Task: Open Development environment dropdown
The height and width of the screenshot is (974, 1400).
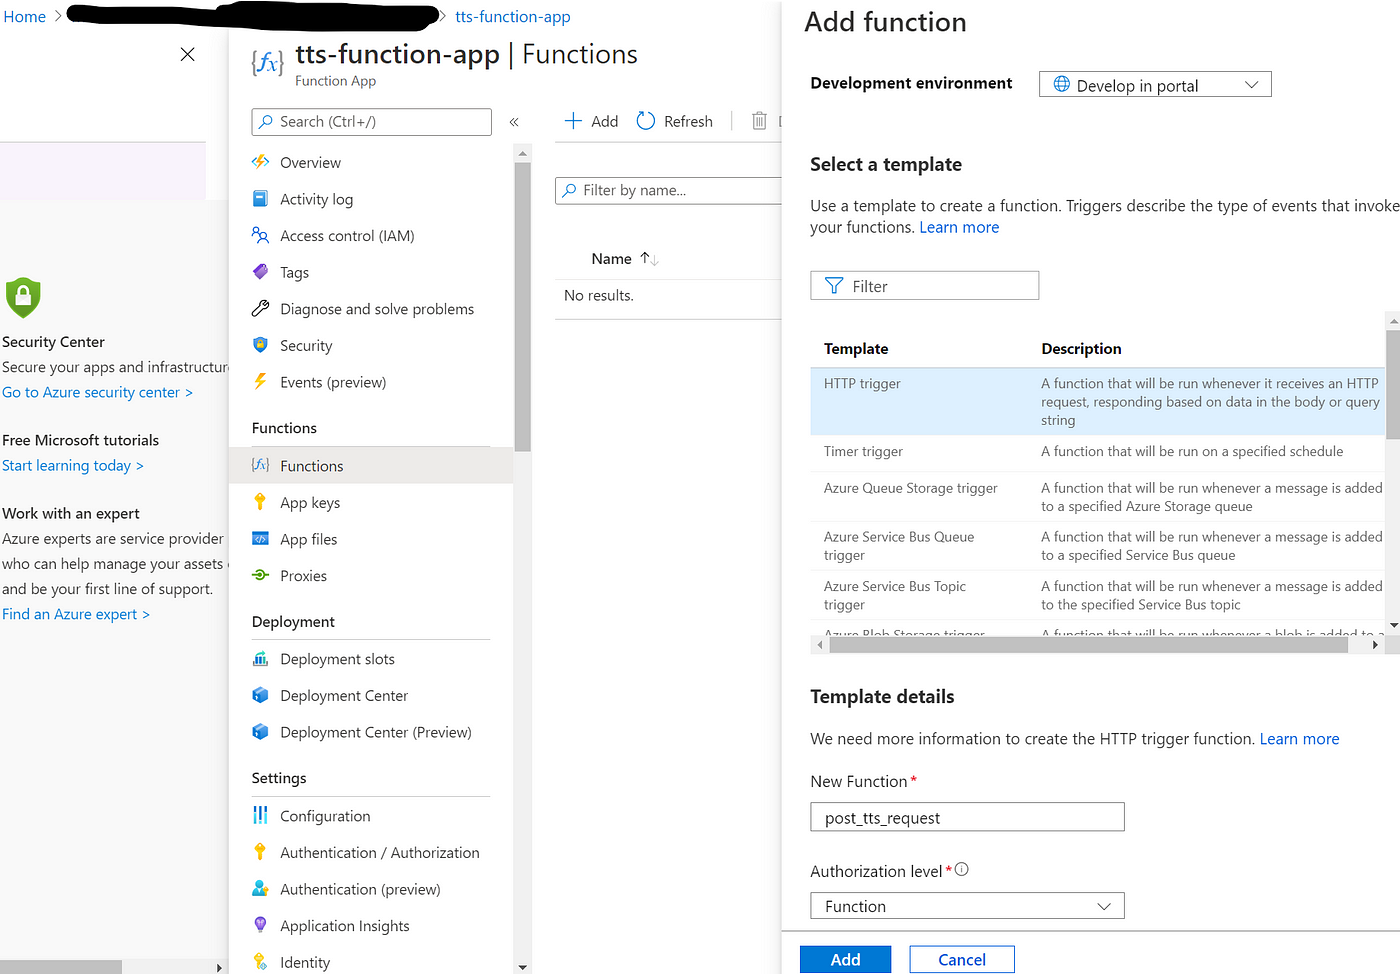Action: pyautogui.click(x=1155, y=85)
